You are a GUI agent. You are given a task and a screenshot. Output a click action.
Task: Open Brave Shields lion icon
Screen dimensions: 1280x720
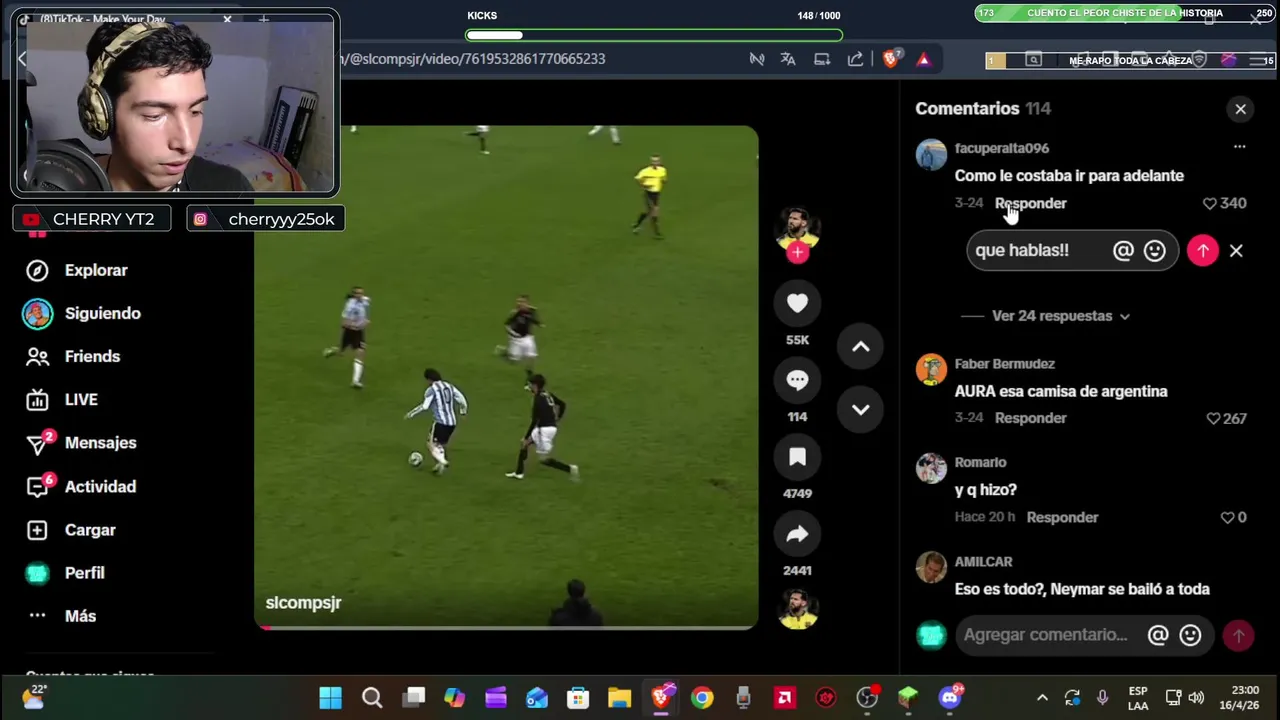click(890, 59)
